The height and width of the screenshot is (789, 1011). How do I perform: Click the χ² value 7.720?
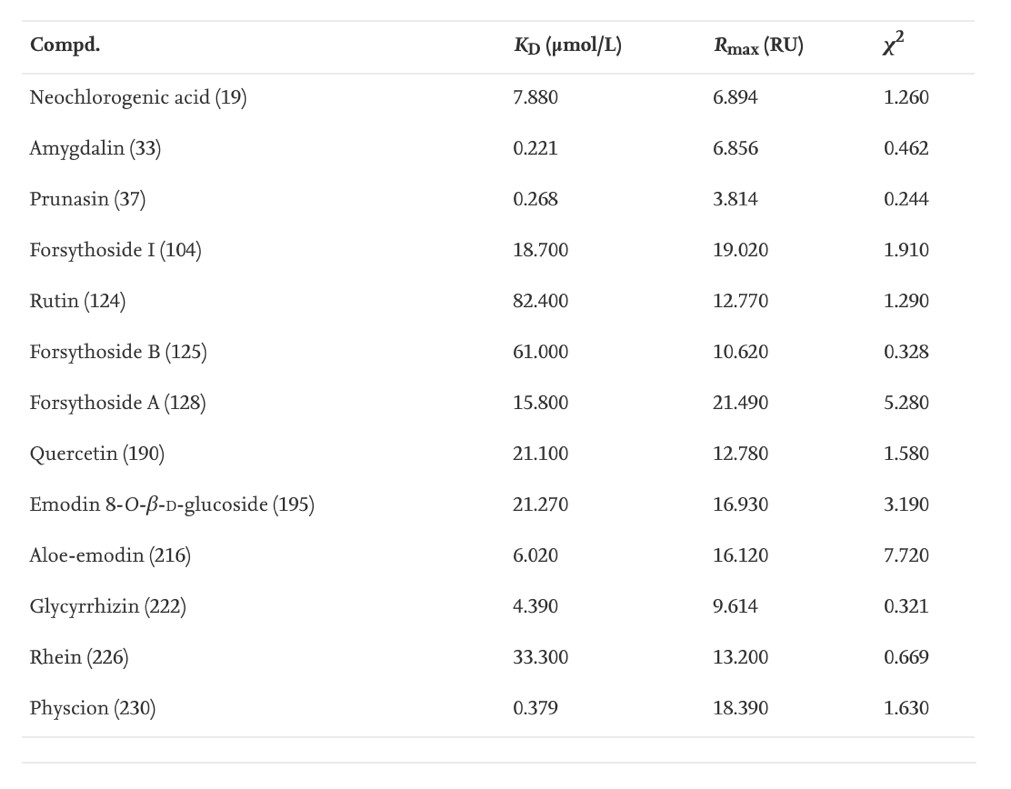(906, 556)
